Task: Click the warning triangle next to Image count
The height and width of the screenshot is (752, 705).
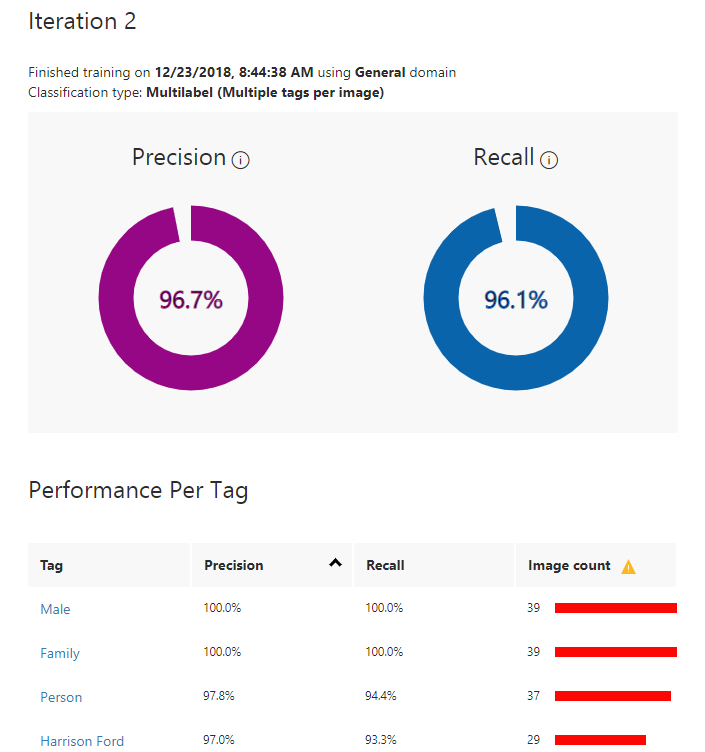Action: point(628,567)
